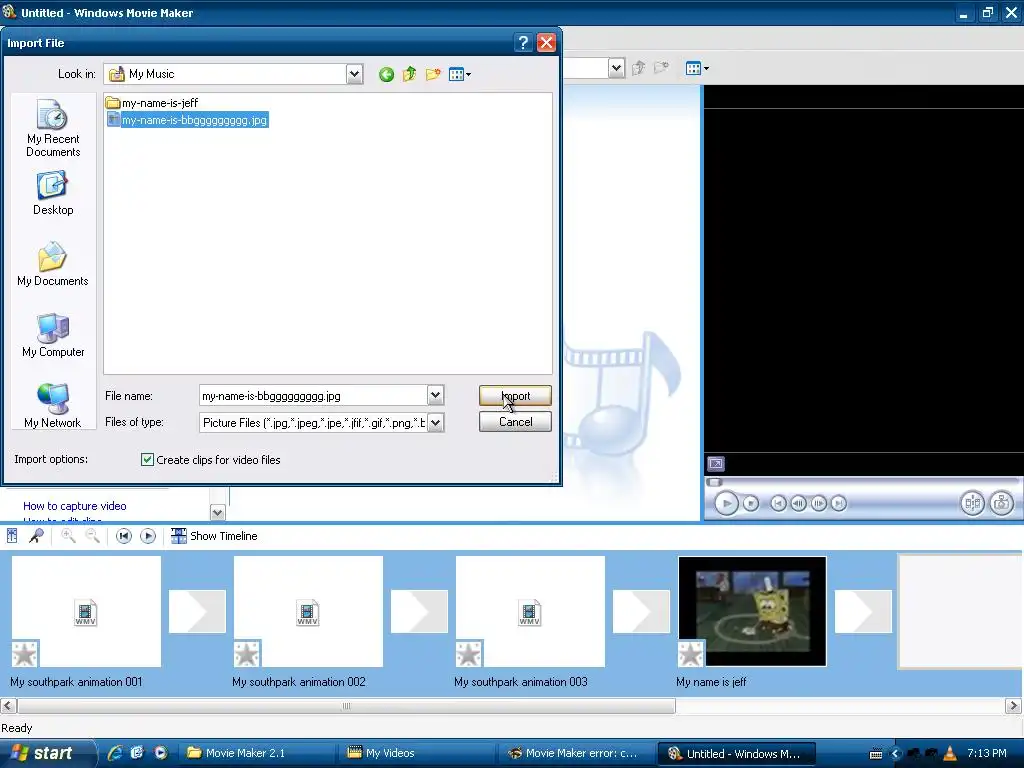Click video effect star on animation 003
The height and width of the screenshot is (768, 1024).
[x=469, y=654]
